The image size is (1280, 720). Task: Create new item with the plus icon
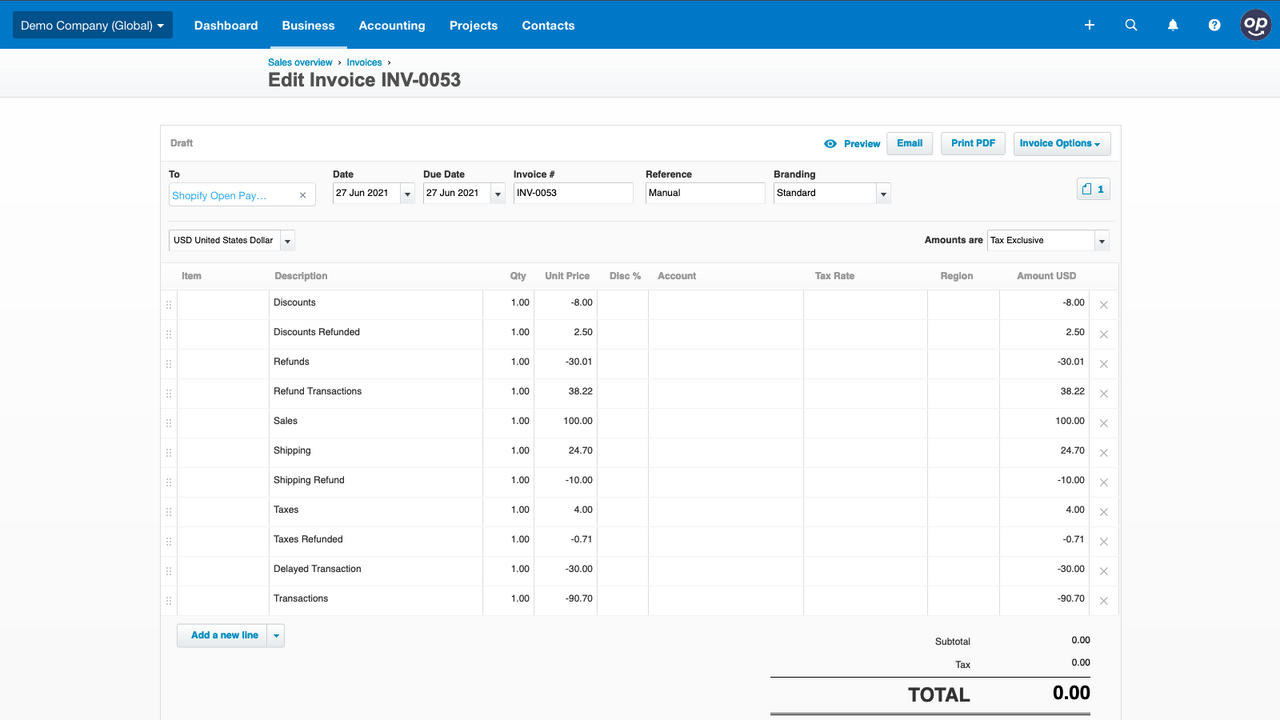click(x=1089, y=25)
